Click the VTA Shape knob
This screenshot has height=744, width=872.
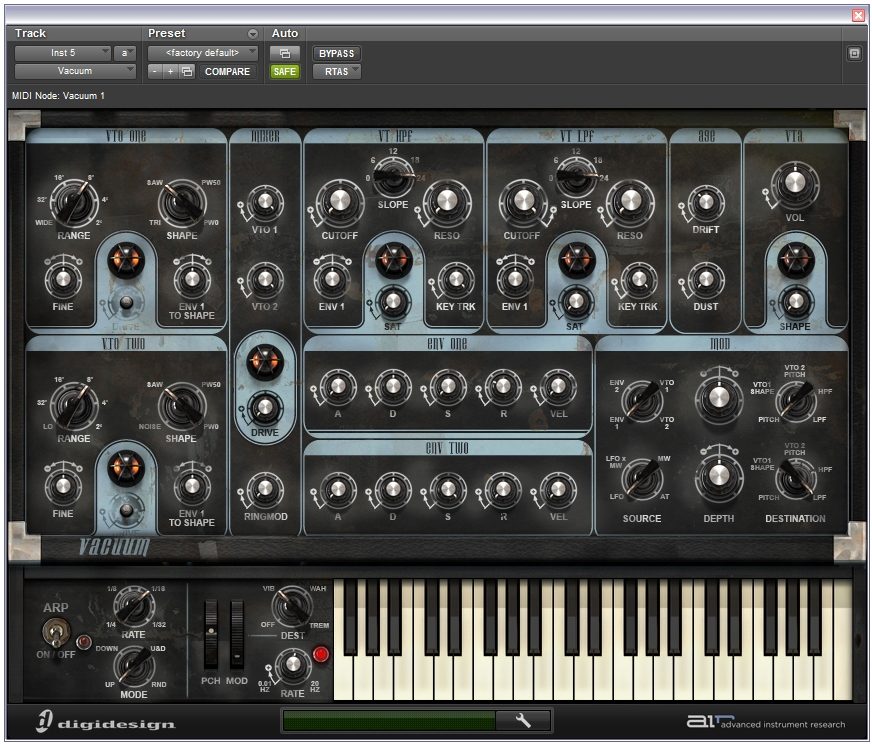tap(795, 301)
